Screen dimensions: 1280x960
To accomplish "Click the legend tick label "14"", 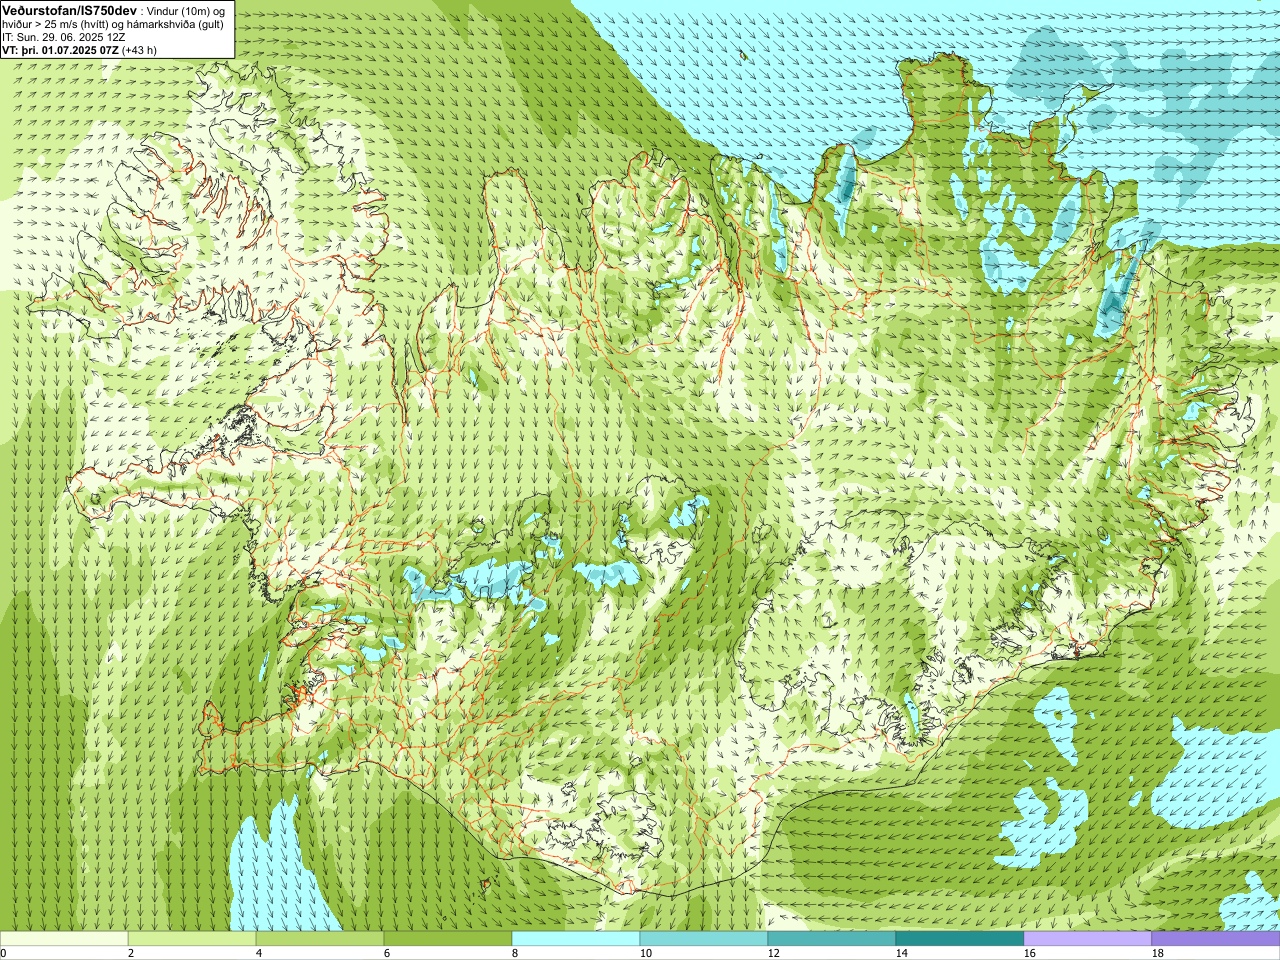I will (x=902, y=953).
